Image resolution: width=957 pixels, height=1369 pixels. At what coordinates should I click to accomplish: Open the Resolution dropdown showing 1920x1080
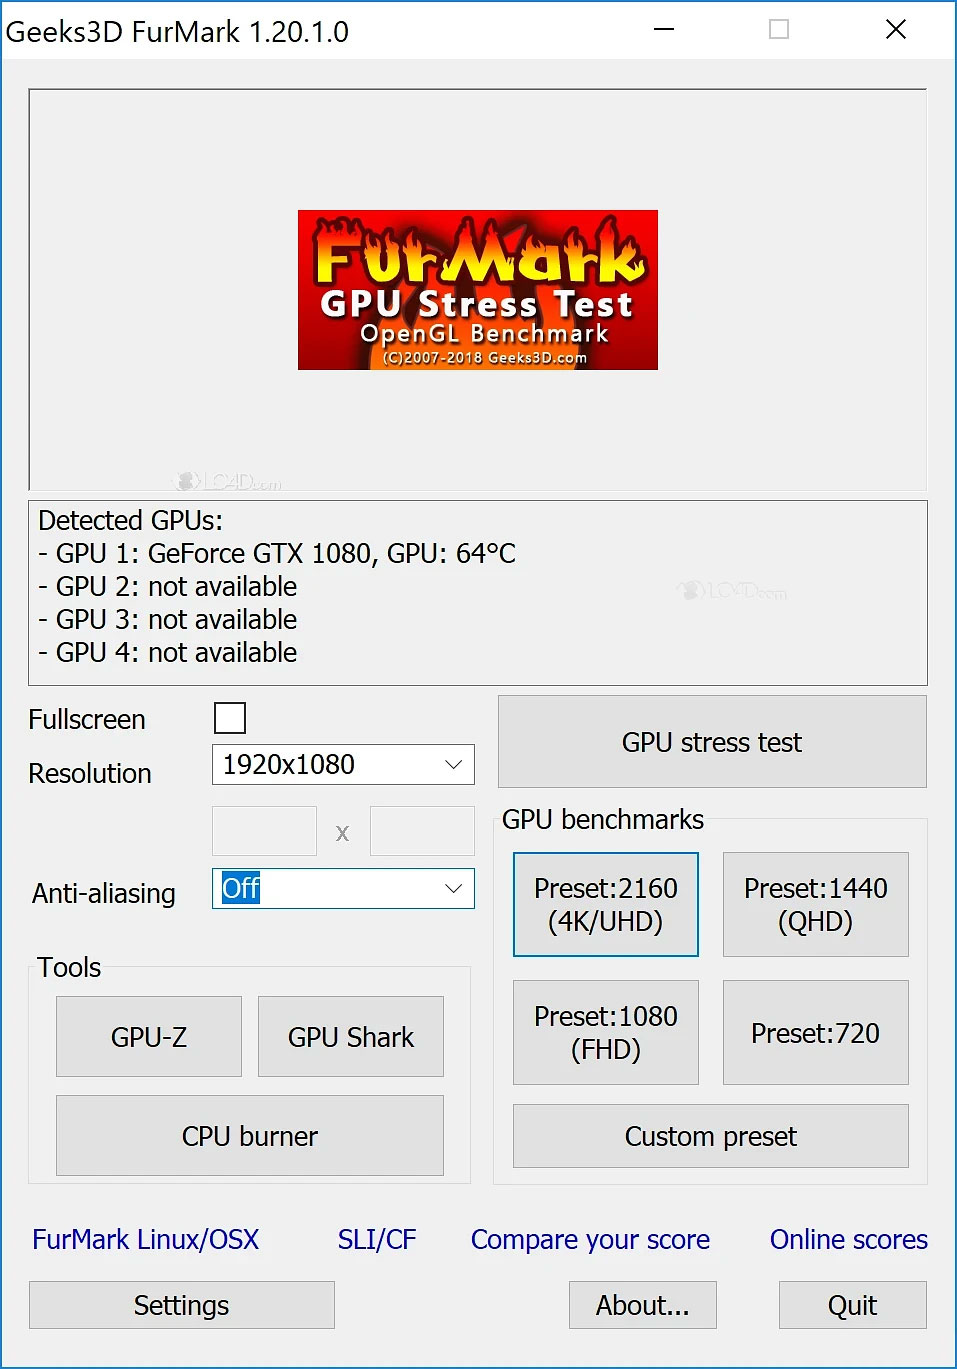pyautogui.click(x=343, y=765)
